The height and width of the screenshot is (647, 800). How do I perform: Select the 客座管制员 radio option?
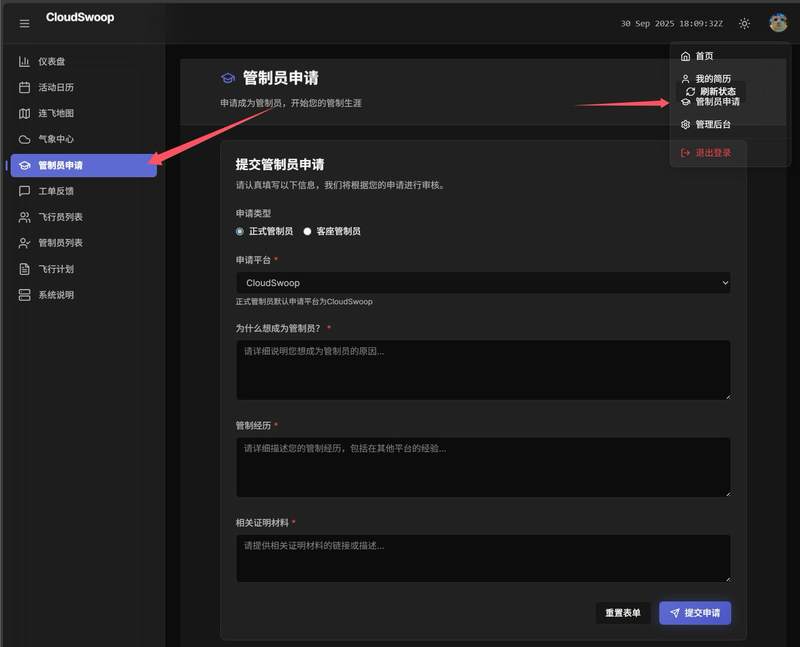click(307, 231)
